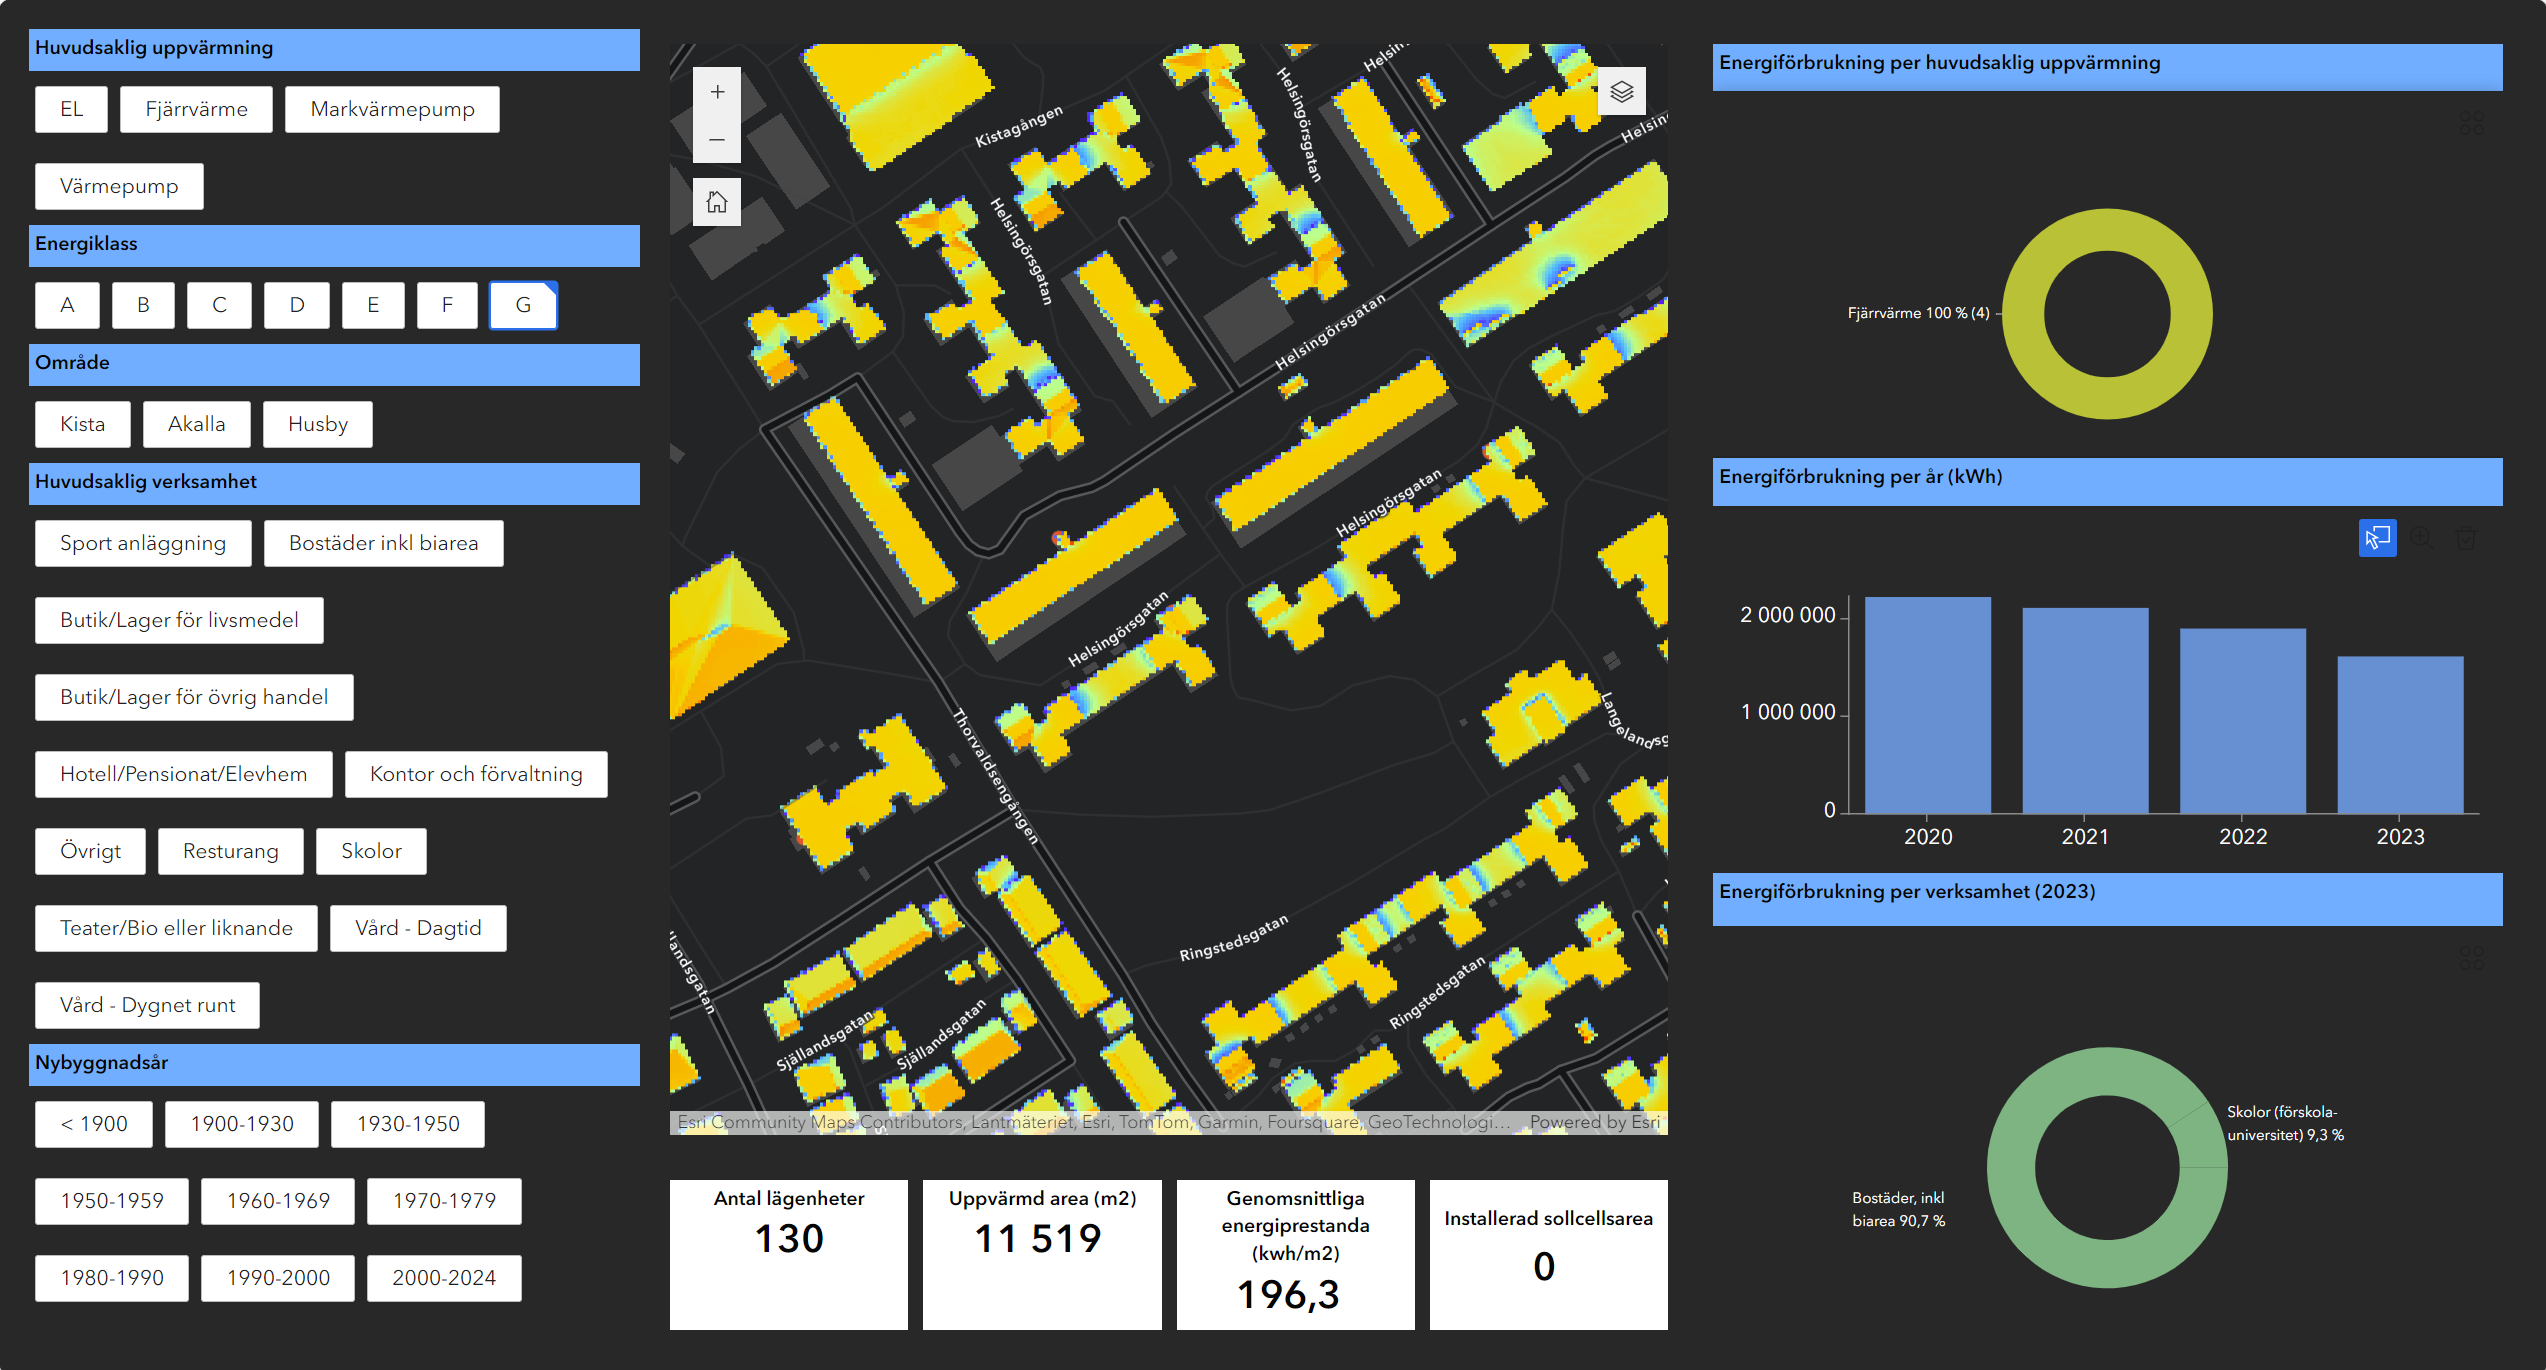This screenshot has width=2546, height=1370.
Task: Open the Powered by Esri link
Action: (1594, 1122)
